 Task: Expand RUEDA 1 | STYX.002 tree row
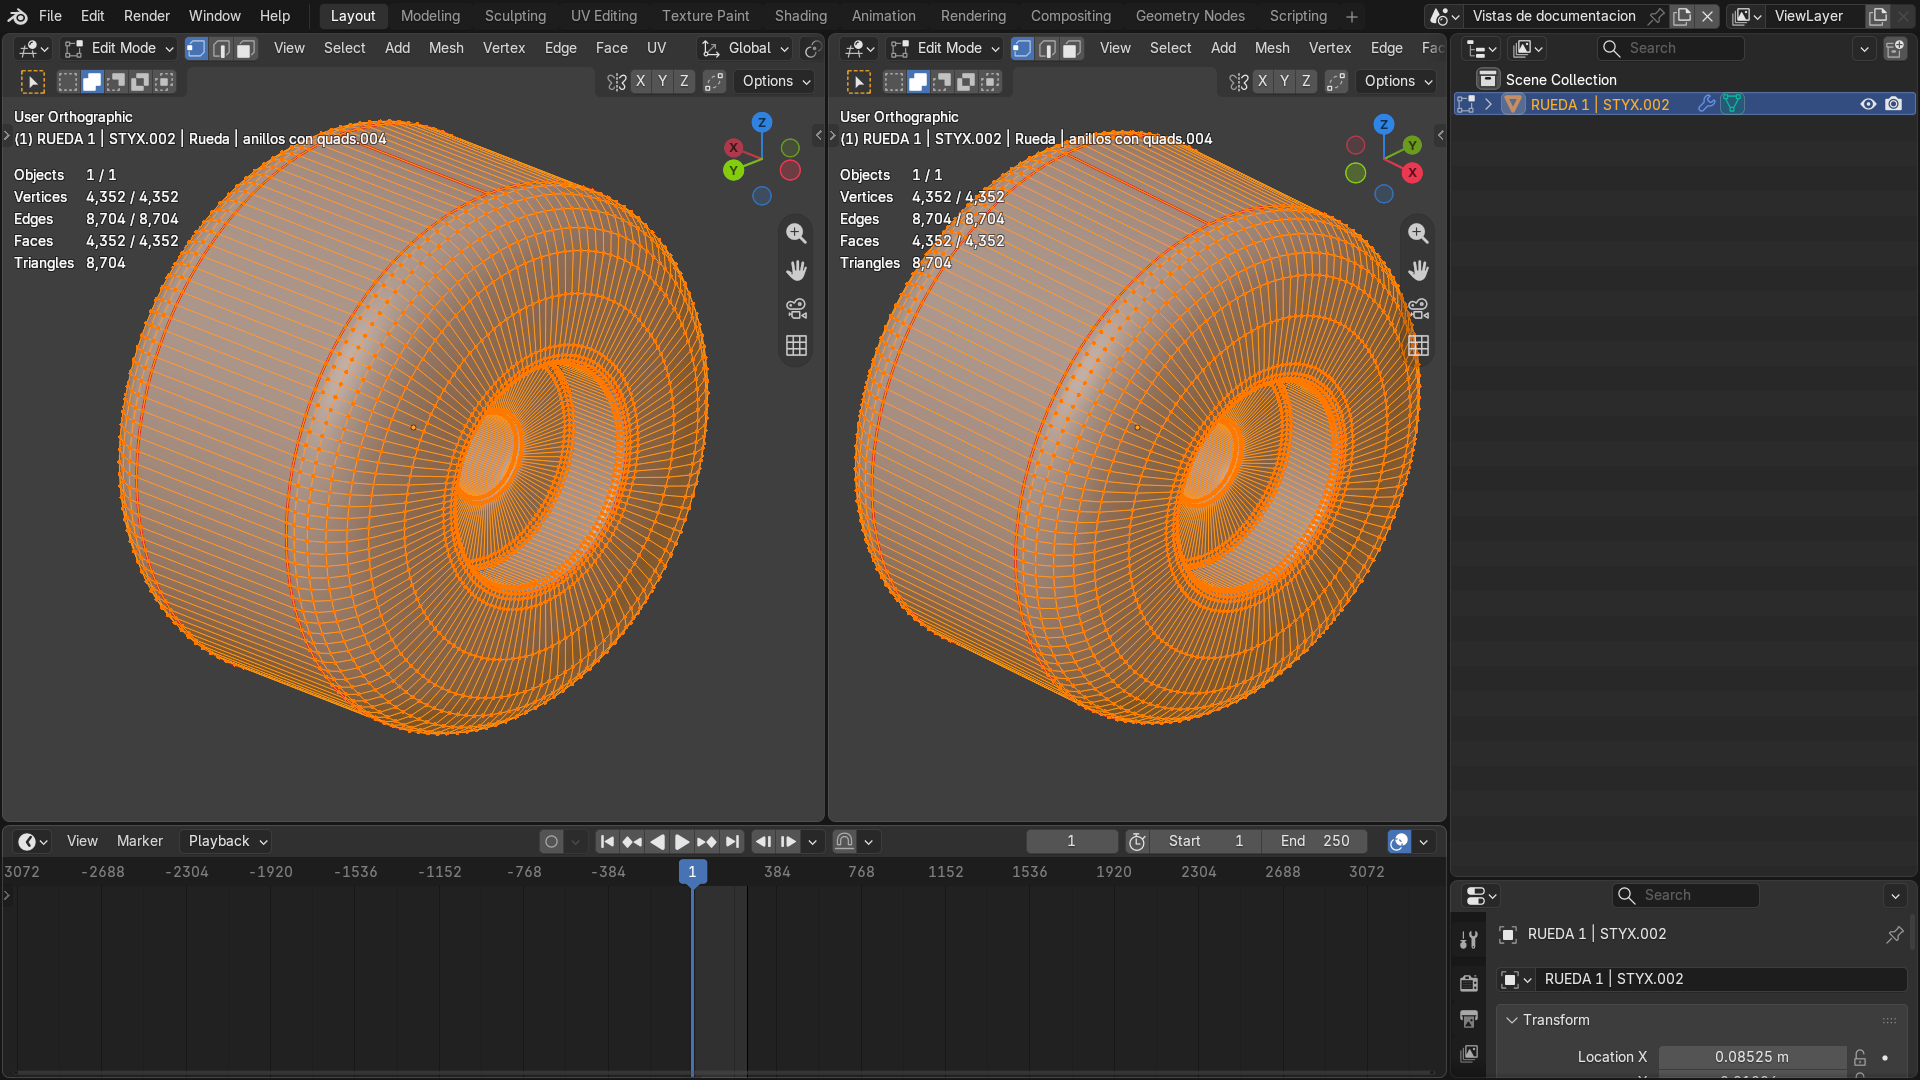click(x=1488, y=104)
